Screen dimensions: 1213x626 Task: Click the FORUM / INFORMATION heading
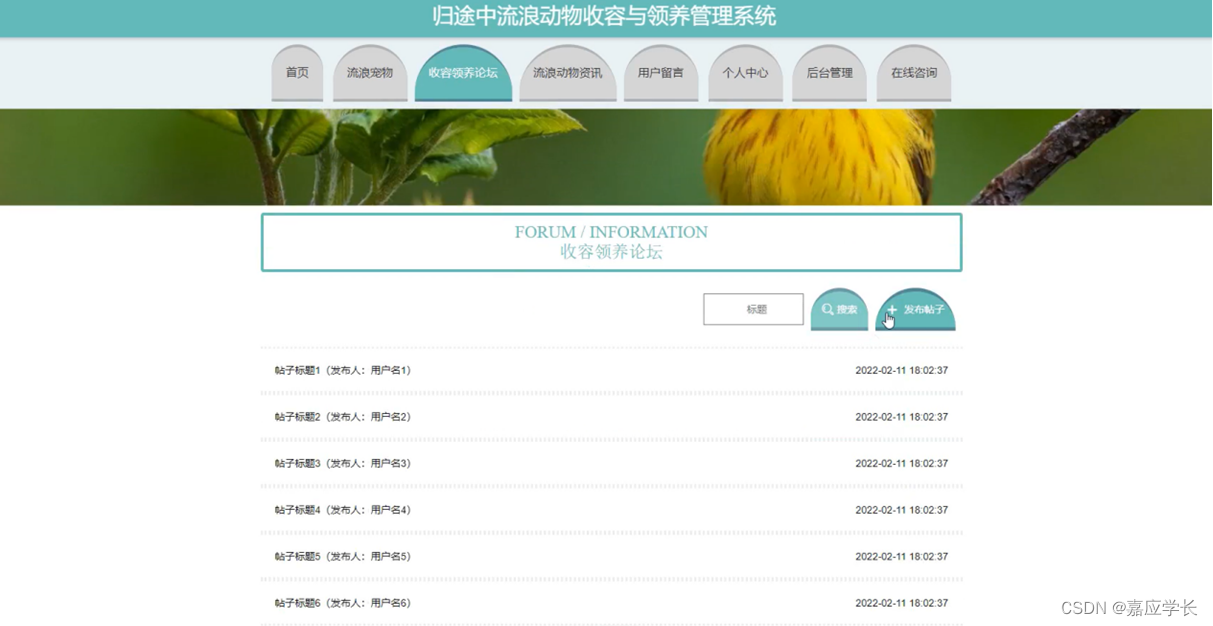611,232
